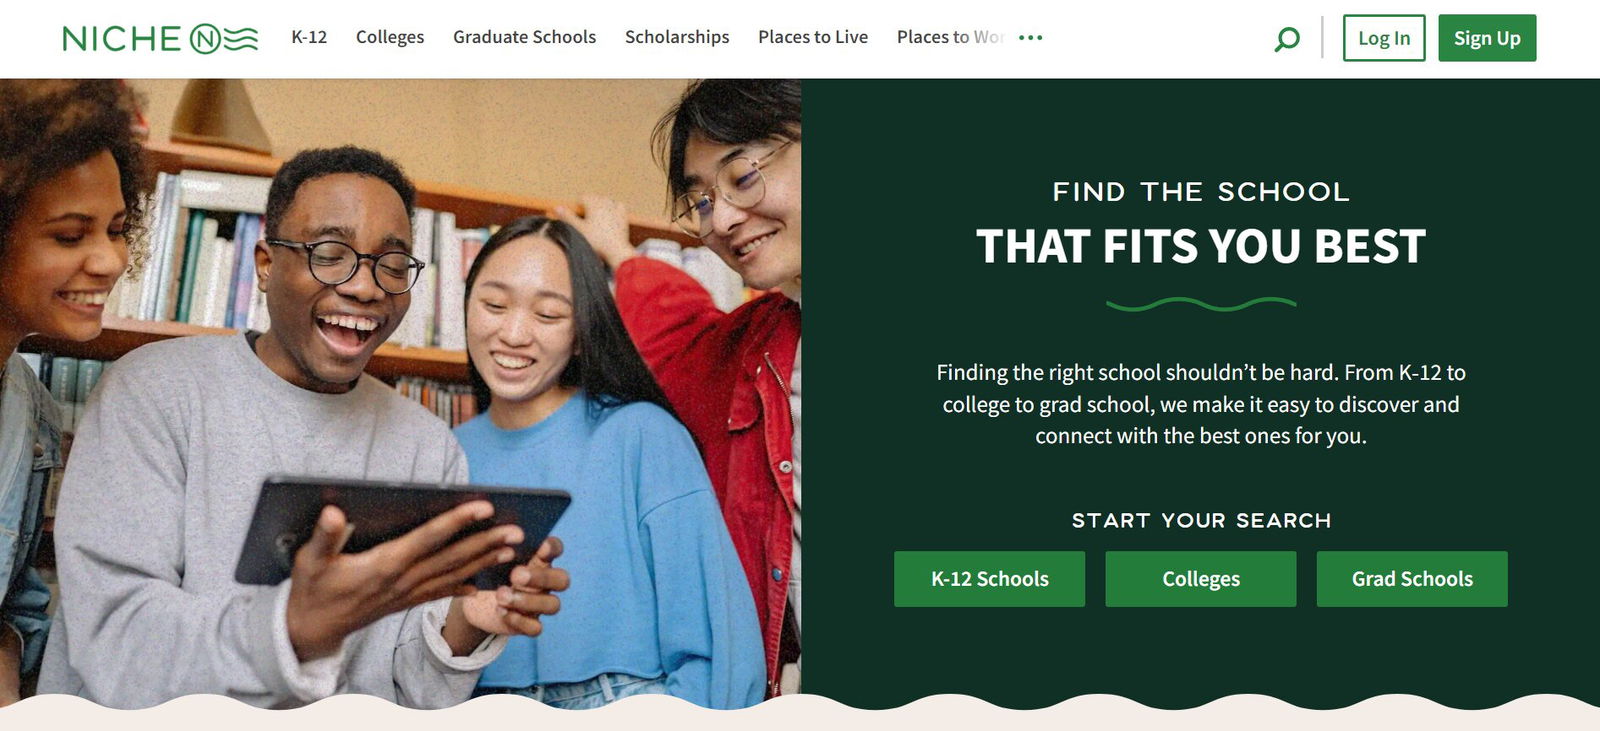Screen dimensions: 1600x731
Task: Click the Niche logo in the header
Action: (160, 38)
